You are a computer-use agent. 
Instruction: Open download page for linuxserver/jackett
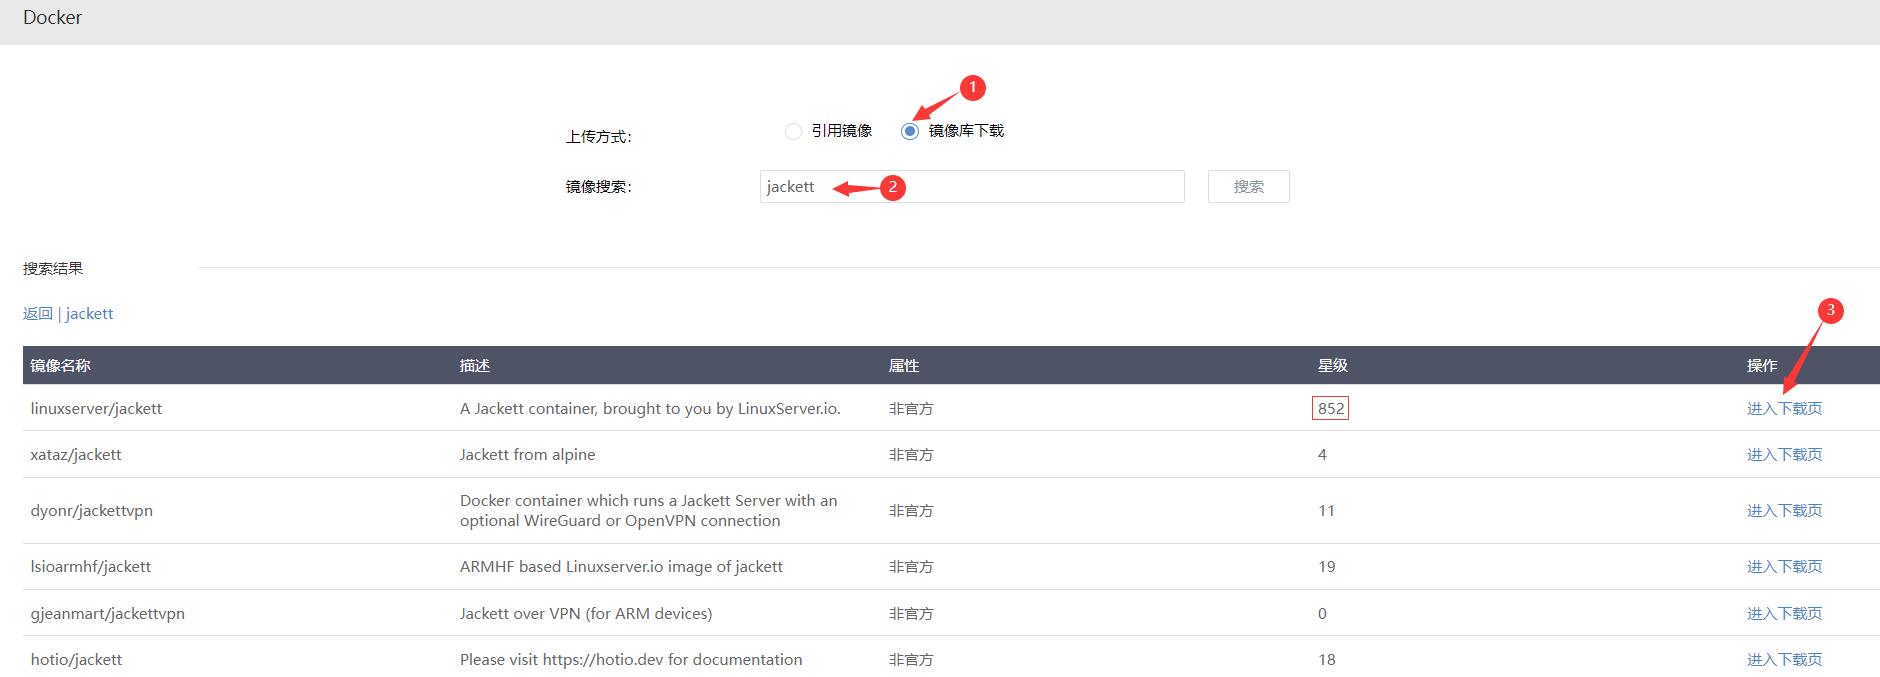pos(1784,409)
